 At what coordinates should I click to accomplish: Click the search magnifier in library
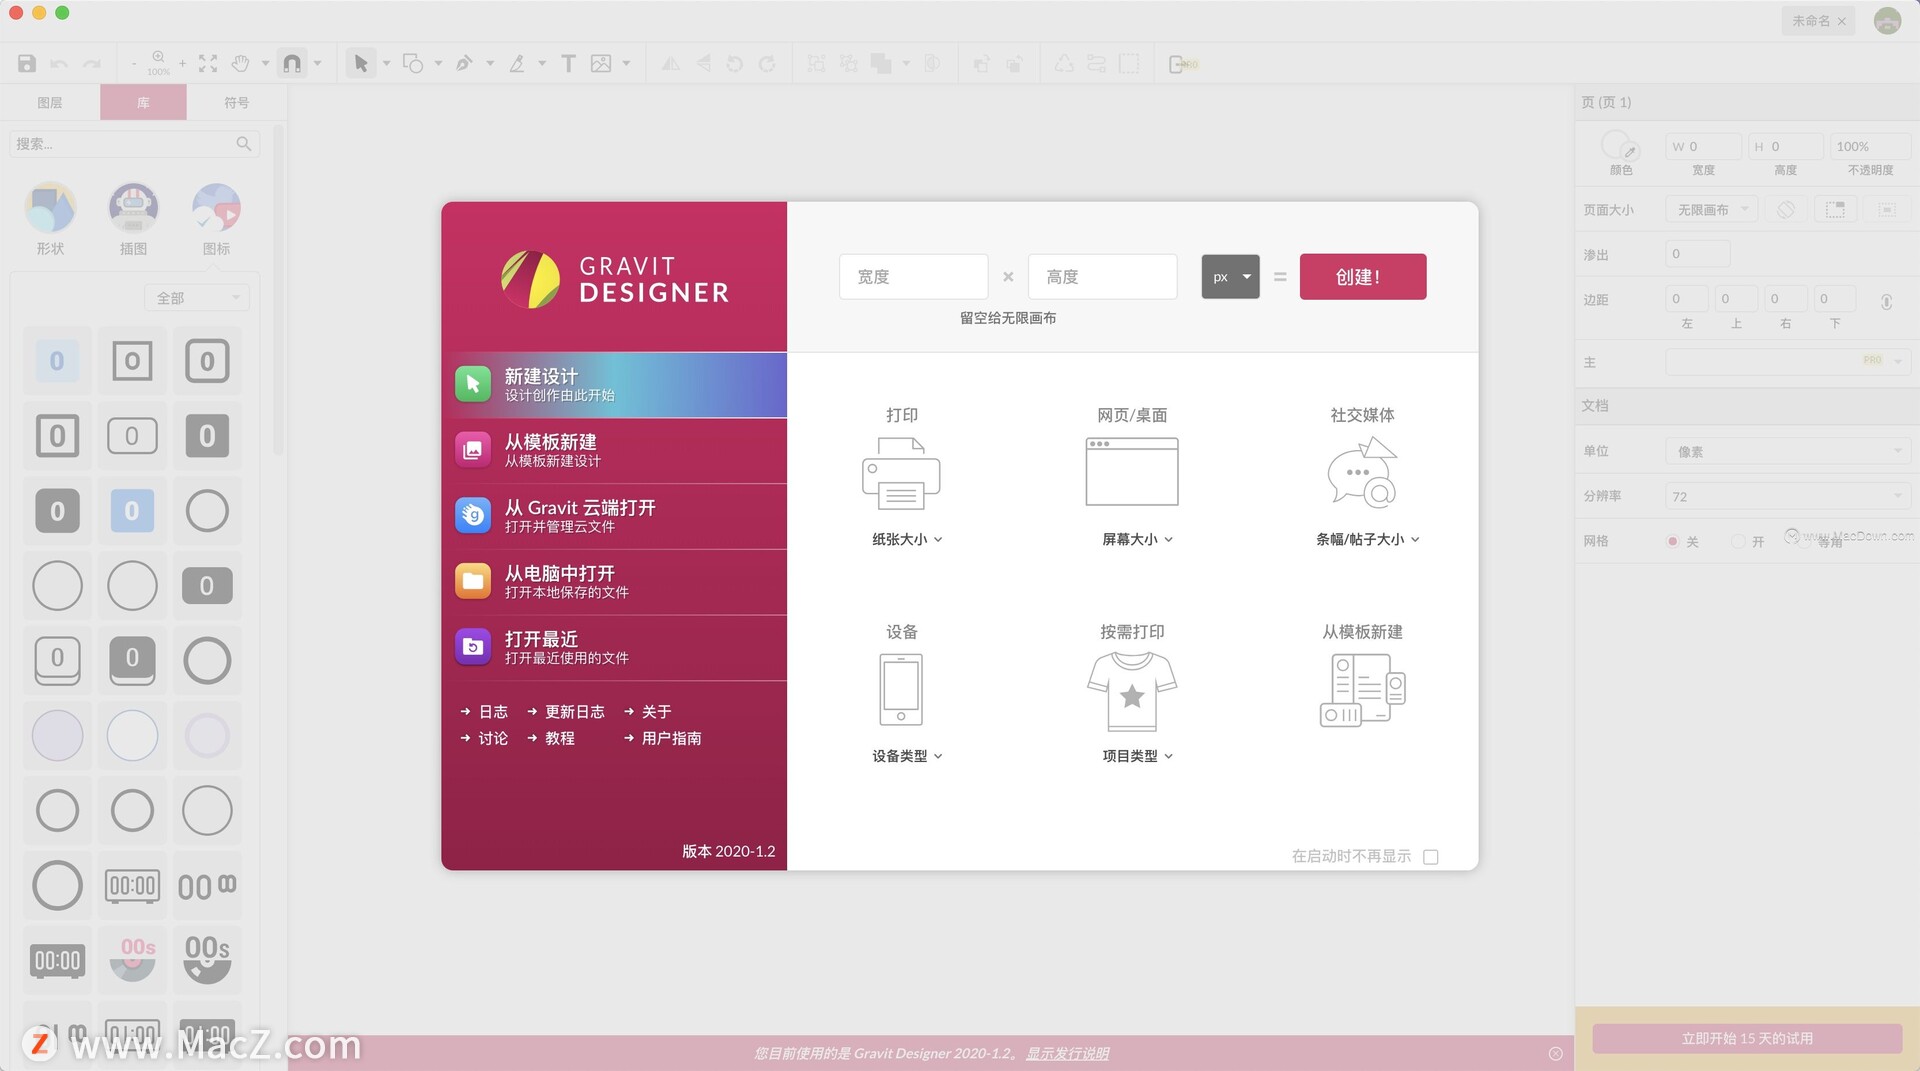[243, 144]
